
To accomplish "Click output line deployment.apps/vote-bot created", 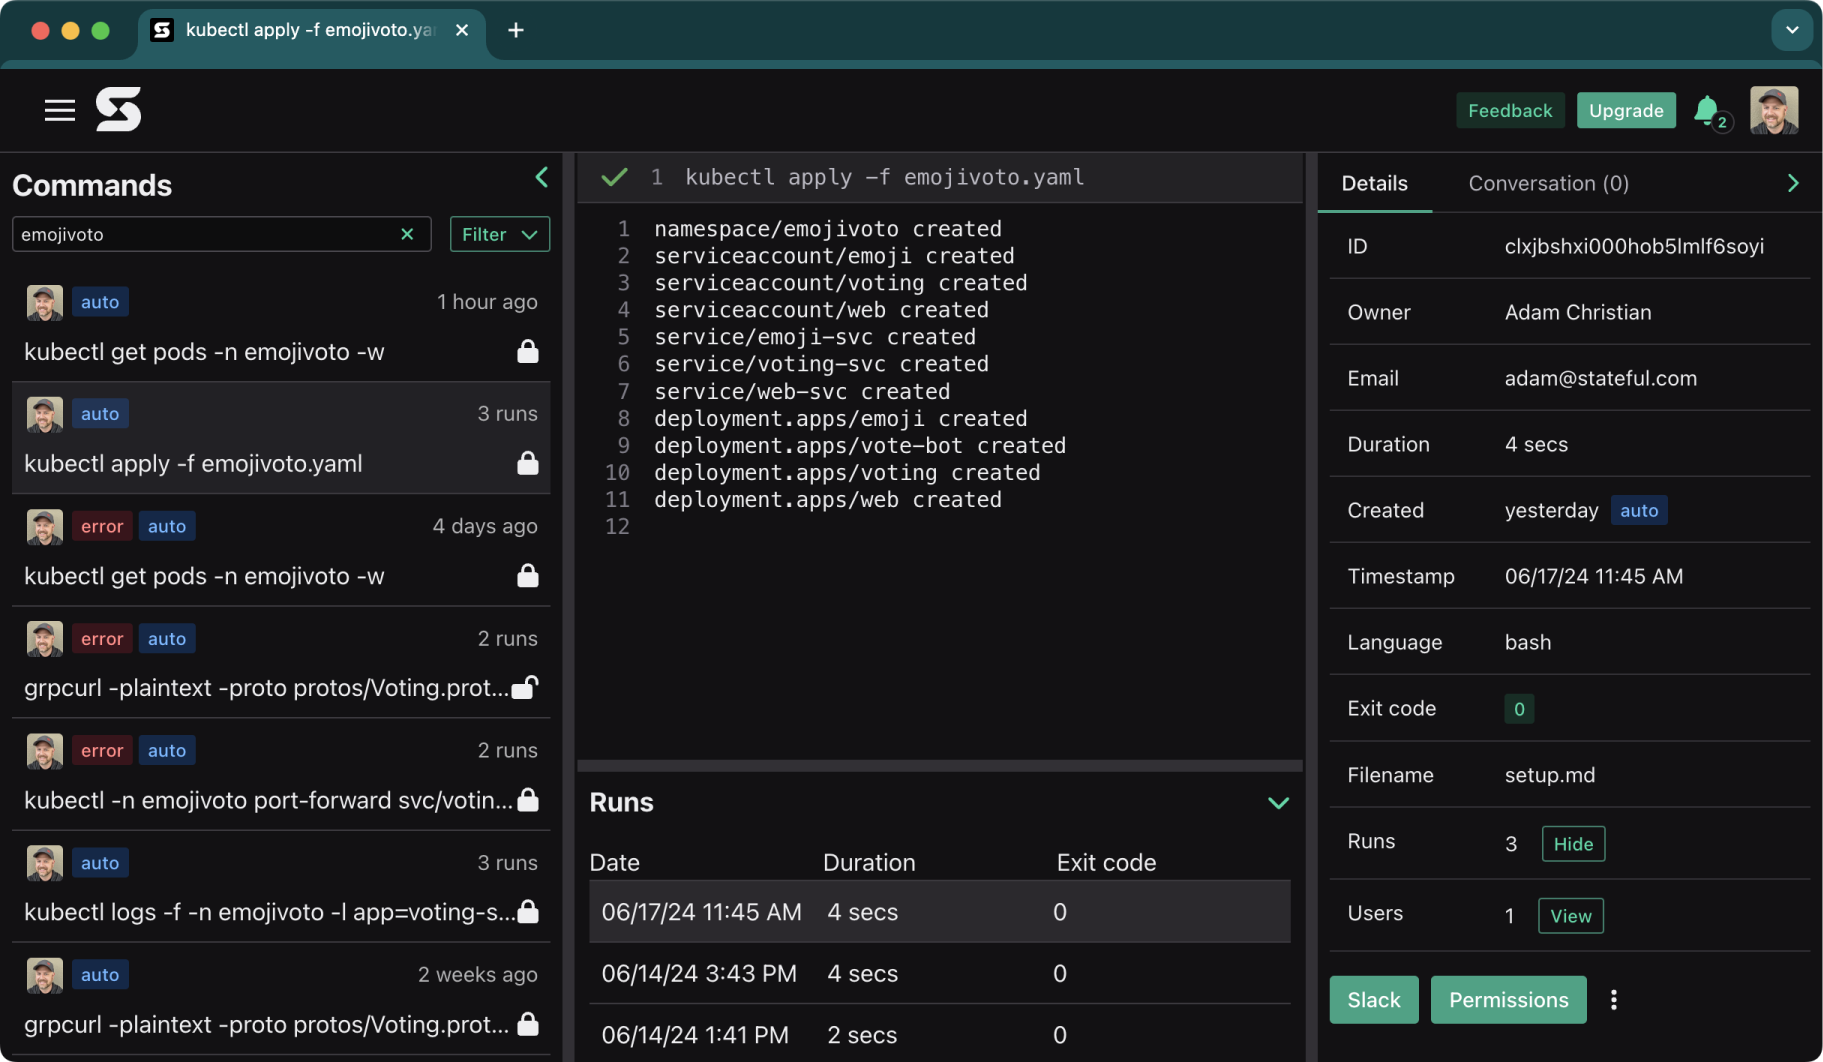I will [x=860, y=445].
